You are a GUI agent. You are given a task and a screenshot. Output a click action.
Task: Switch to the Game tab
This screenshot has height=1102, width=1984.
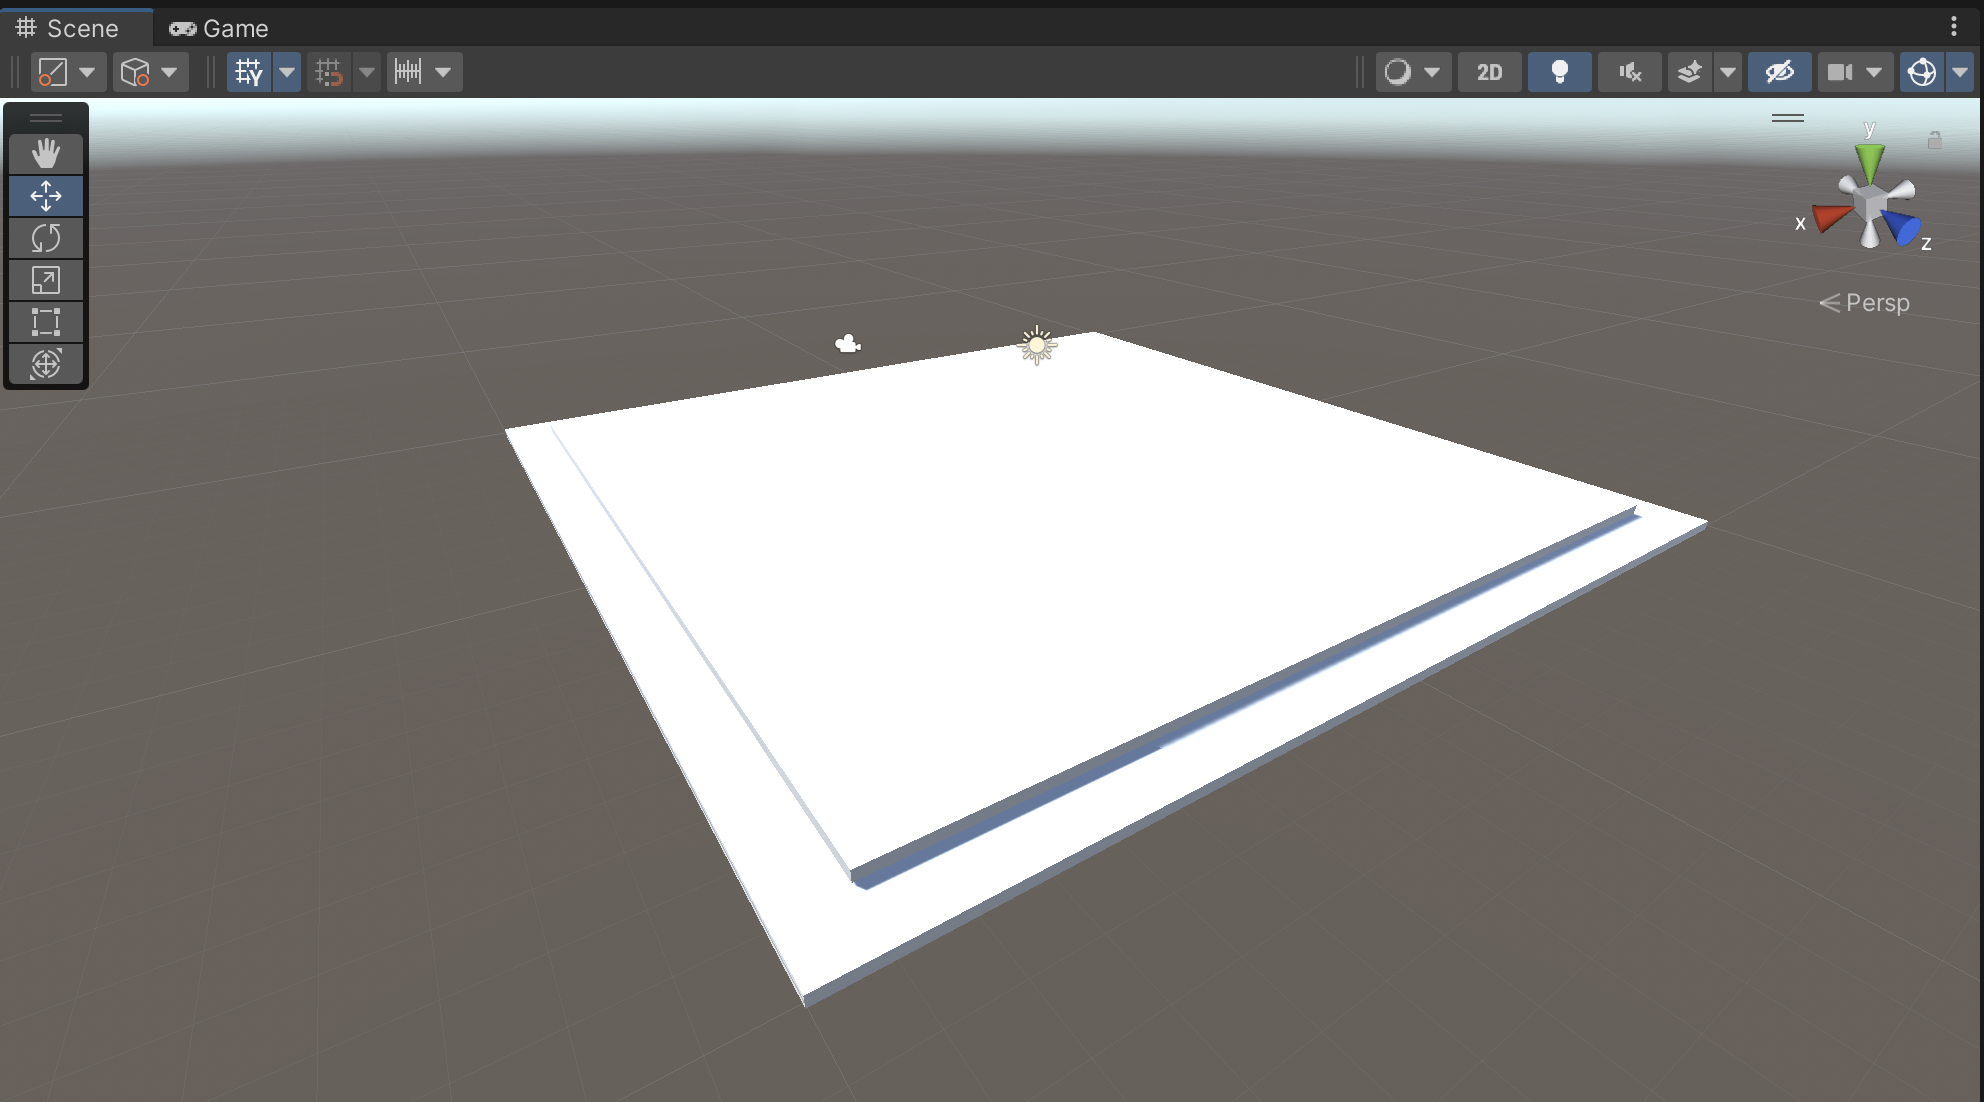click(220, 28)
